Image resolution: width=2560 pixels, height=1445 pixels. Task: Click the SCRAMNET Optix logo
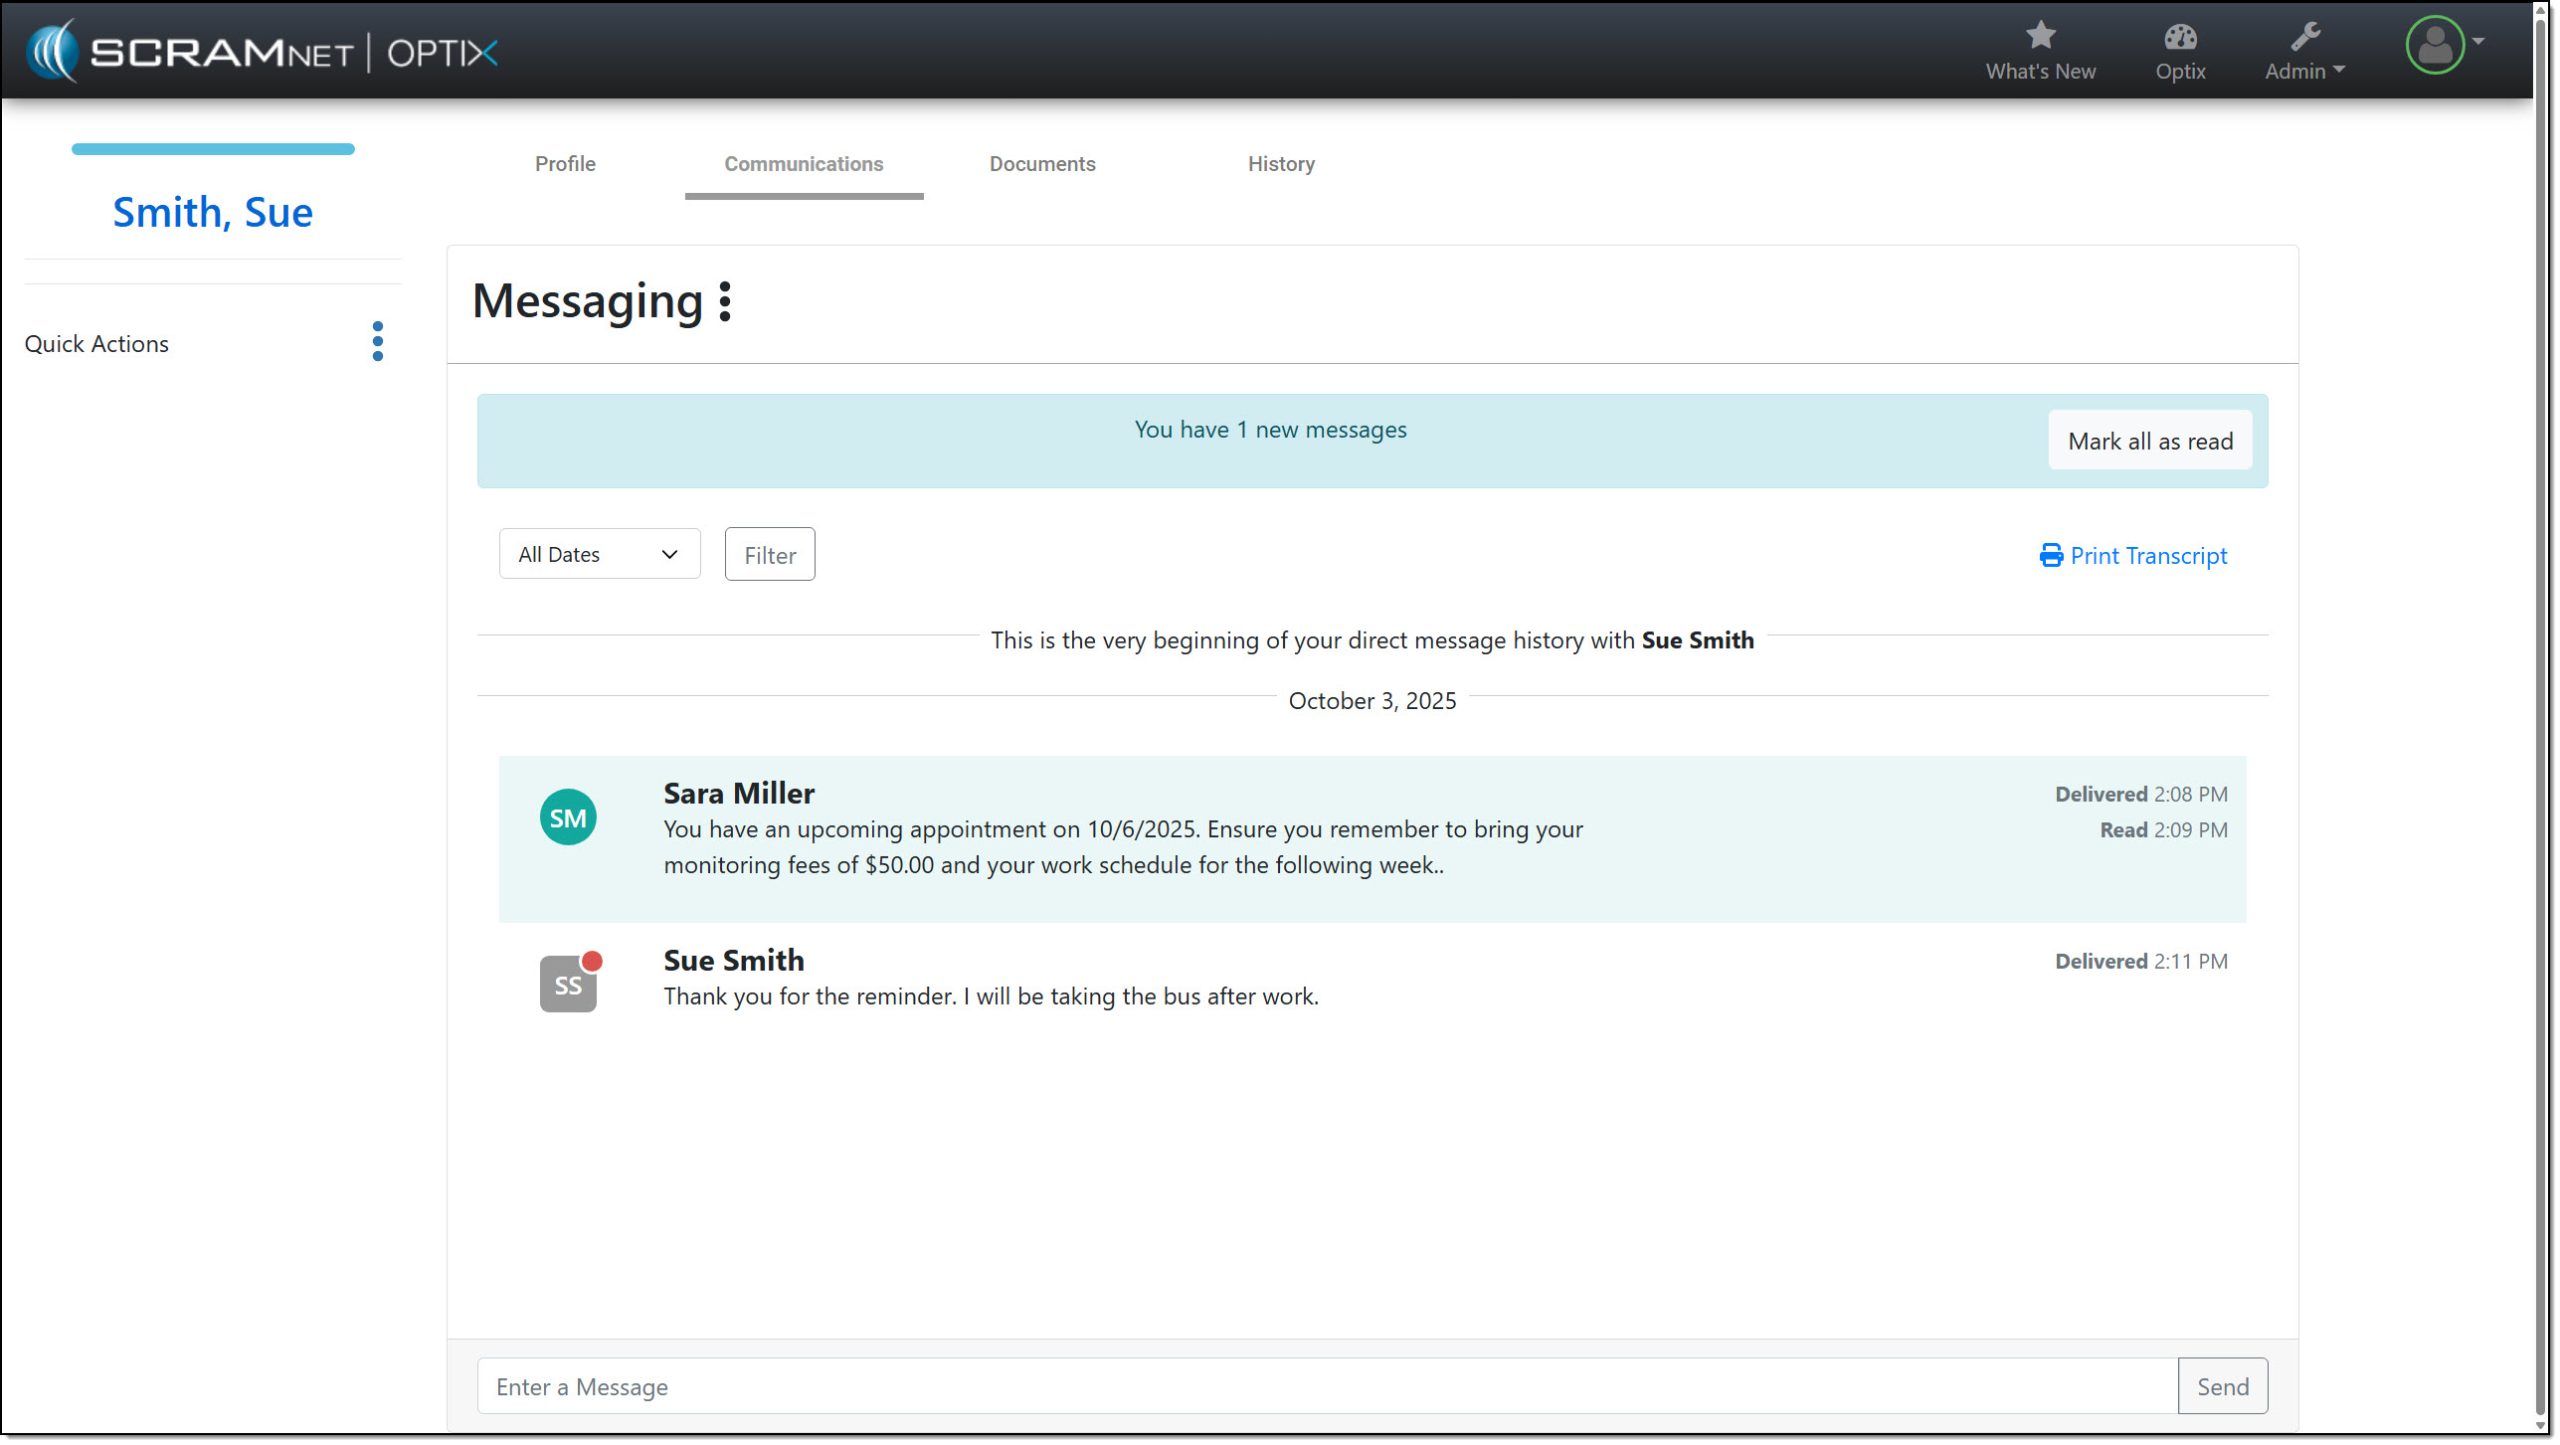pos(262,51)
